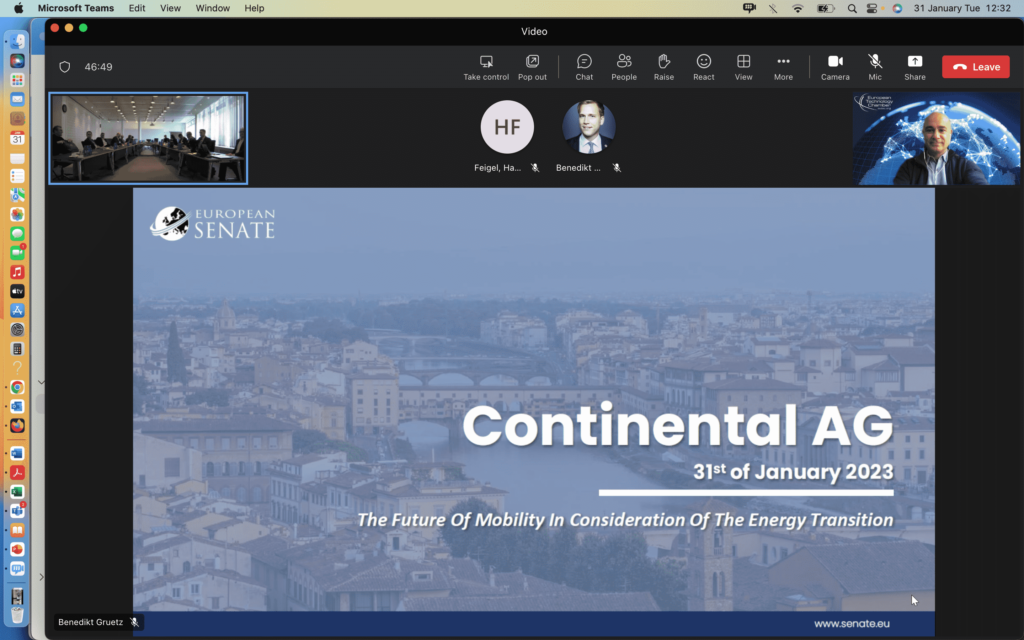Open Finder from the Dock
Screen dimensions: 1024x640
[x=18, y=42]
